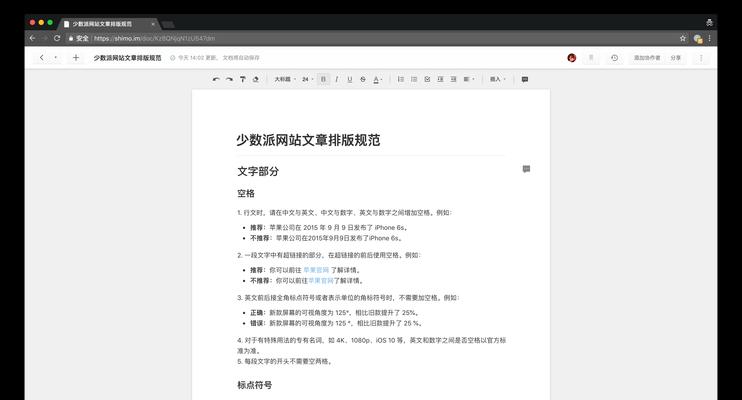
Task: Expand dropdown arrow next to back chevron
Action: click(x=55, y=58)
